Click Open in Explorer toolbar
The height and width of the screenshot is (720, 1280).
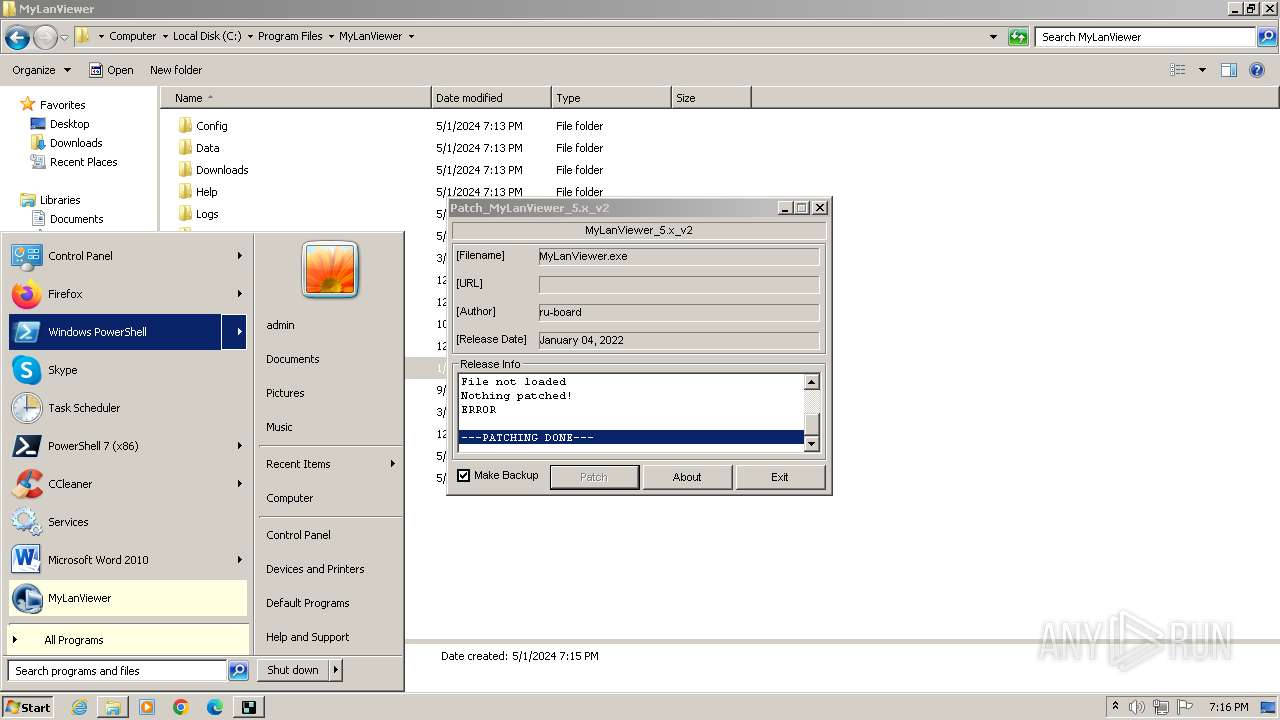pyautogui.click(x=111, y=70)
